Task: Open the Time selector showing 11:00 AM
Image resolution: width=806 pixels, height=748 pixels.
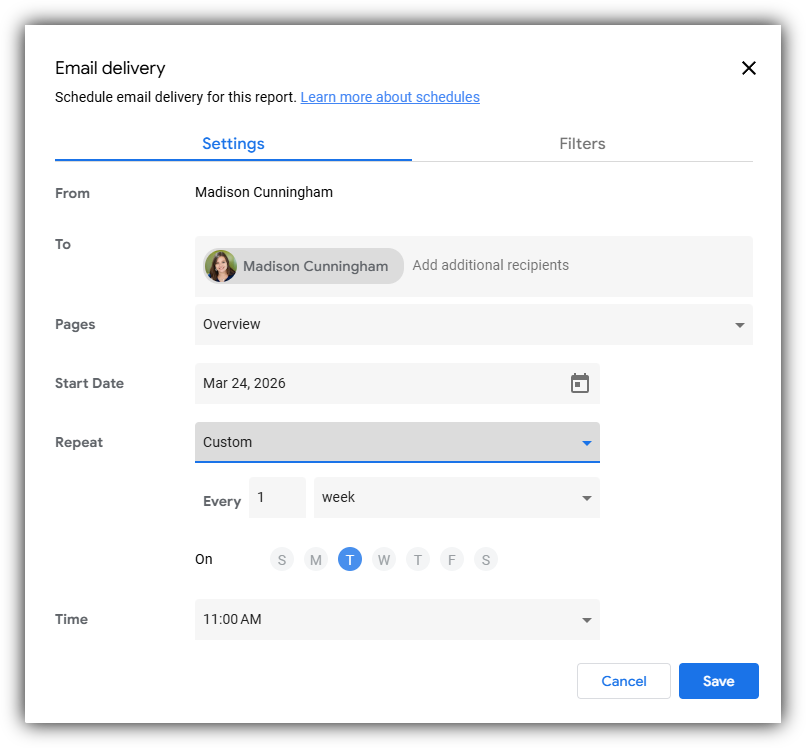Action: (397, 619)
